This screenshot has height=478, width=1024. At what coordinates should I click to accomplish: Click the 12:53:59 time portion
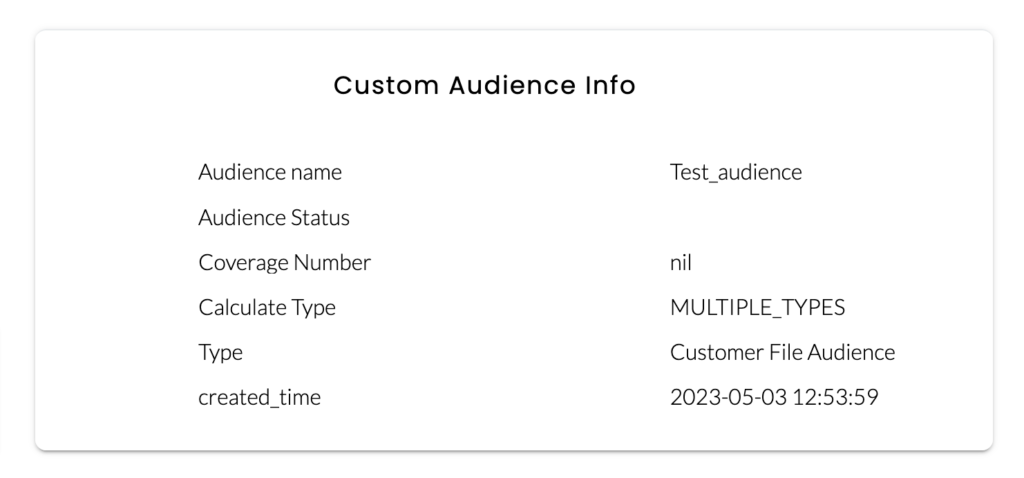pyautogui.click(x=835, y=396)
